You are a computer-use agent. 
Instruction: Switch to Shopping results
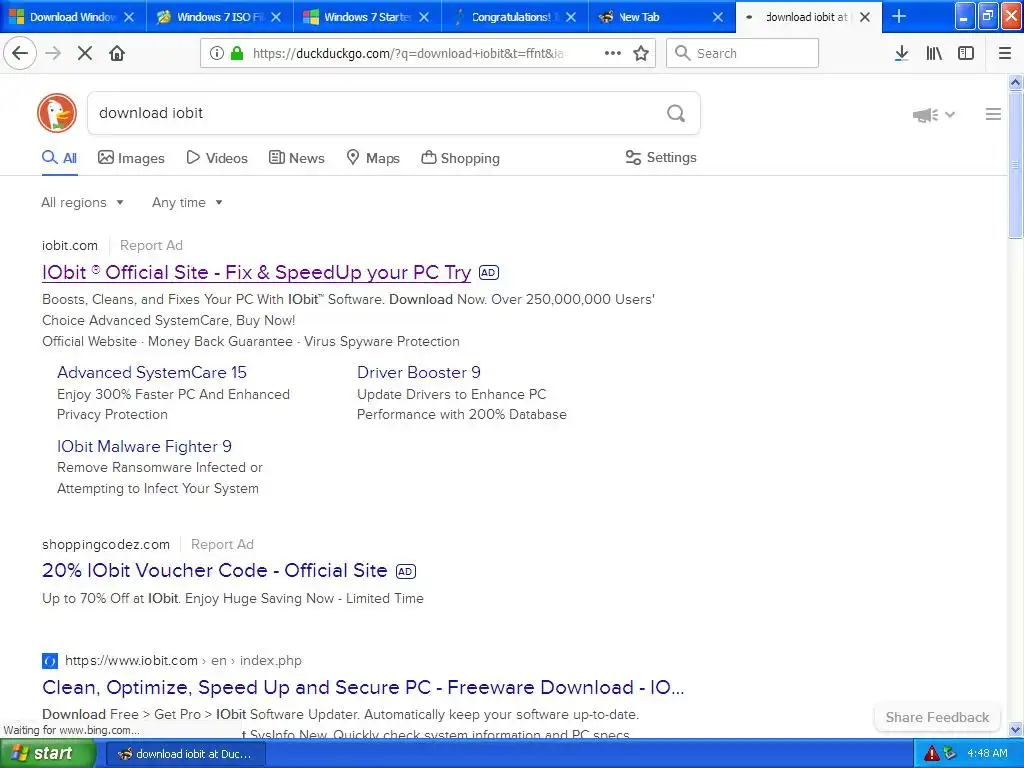click(460, 158)
